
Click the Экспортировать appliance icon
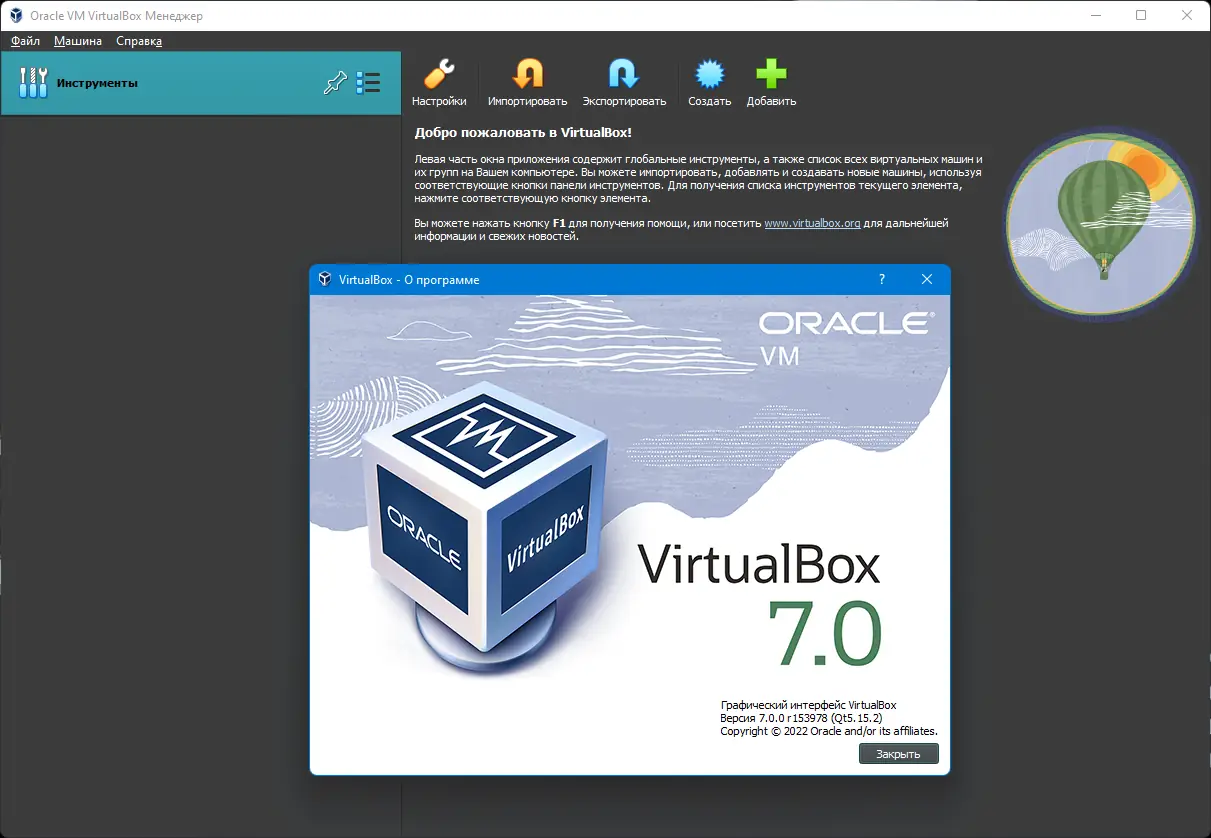coord(624,82)
